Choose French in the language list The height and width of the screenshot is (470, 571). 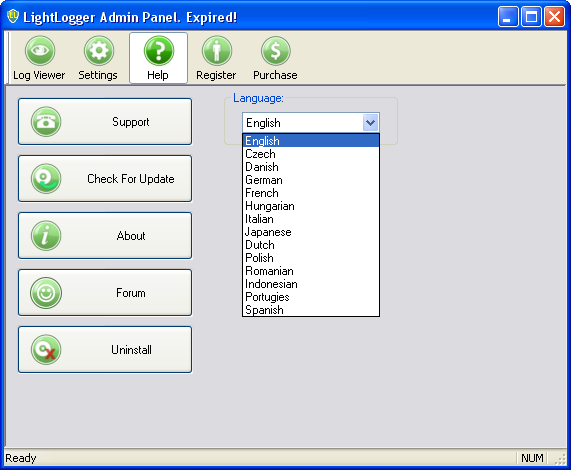311,193
